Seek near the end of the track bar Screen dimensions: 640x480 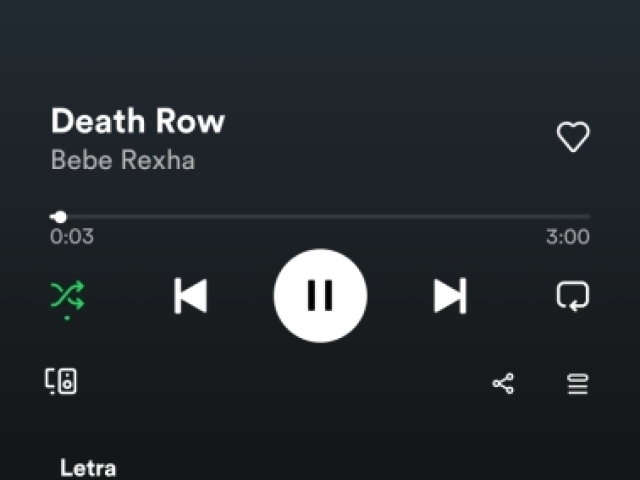point(580,217)
